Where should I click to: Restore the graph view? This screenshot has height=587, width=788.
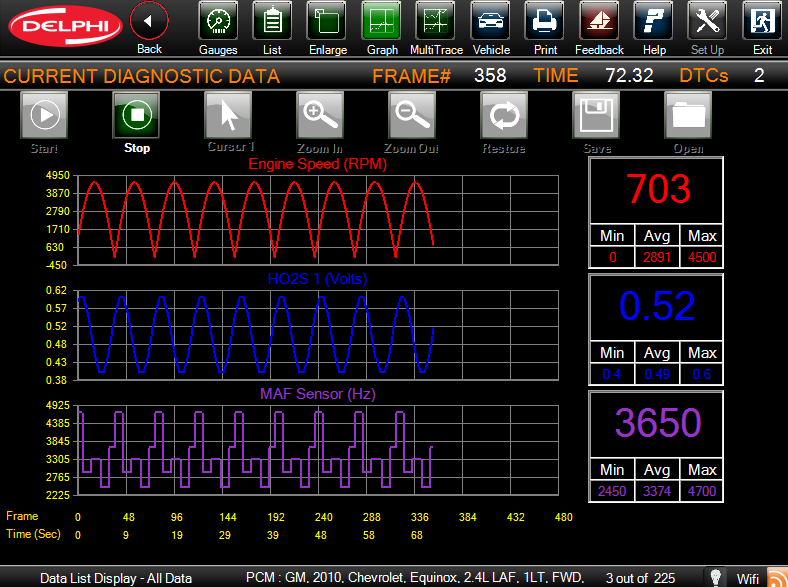point(504,115)
